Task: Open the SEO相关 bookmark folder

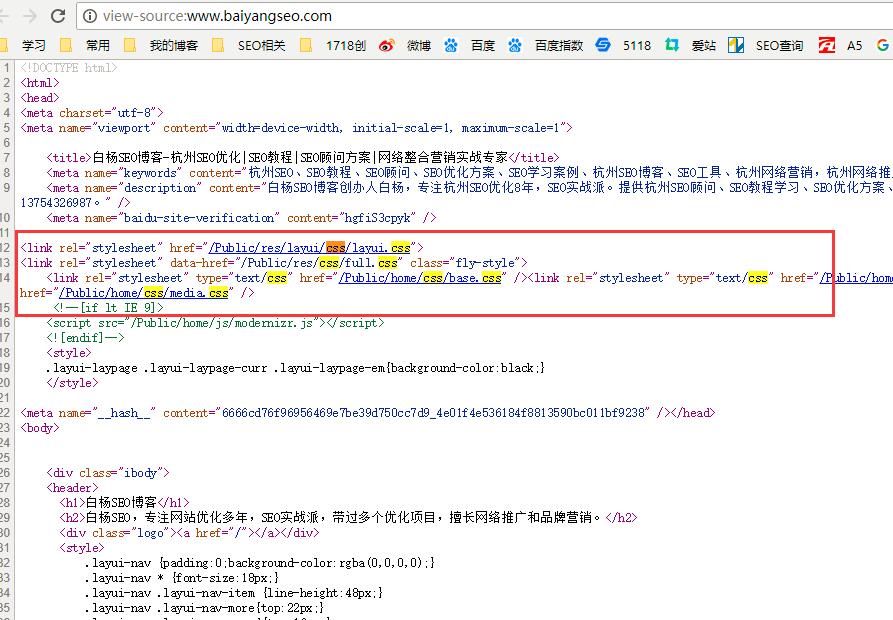Action: [x=249, y=46]
